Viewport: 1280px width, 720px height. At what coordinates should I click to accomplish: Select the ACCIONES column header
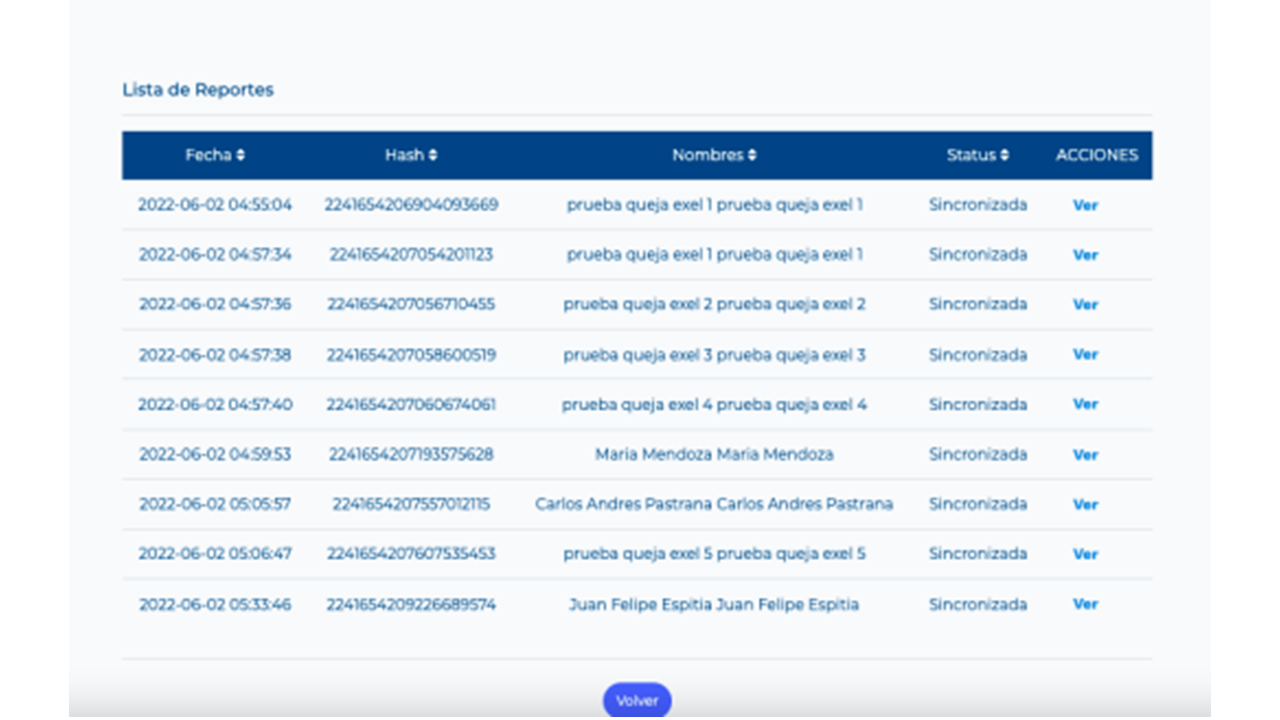1096,155
